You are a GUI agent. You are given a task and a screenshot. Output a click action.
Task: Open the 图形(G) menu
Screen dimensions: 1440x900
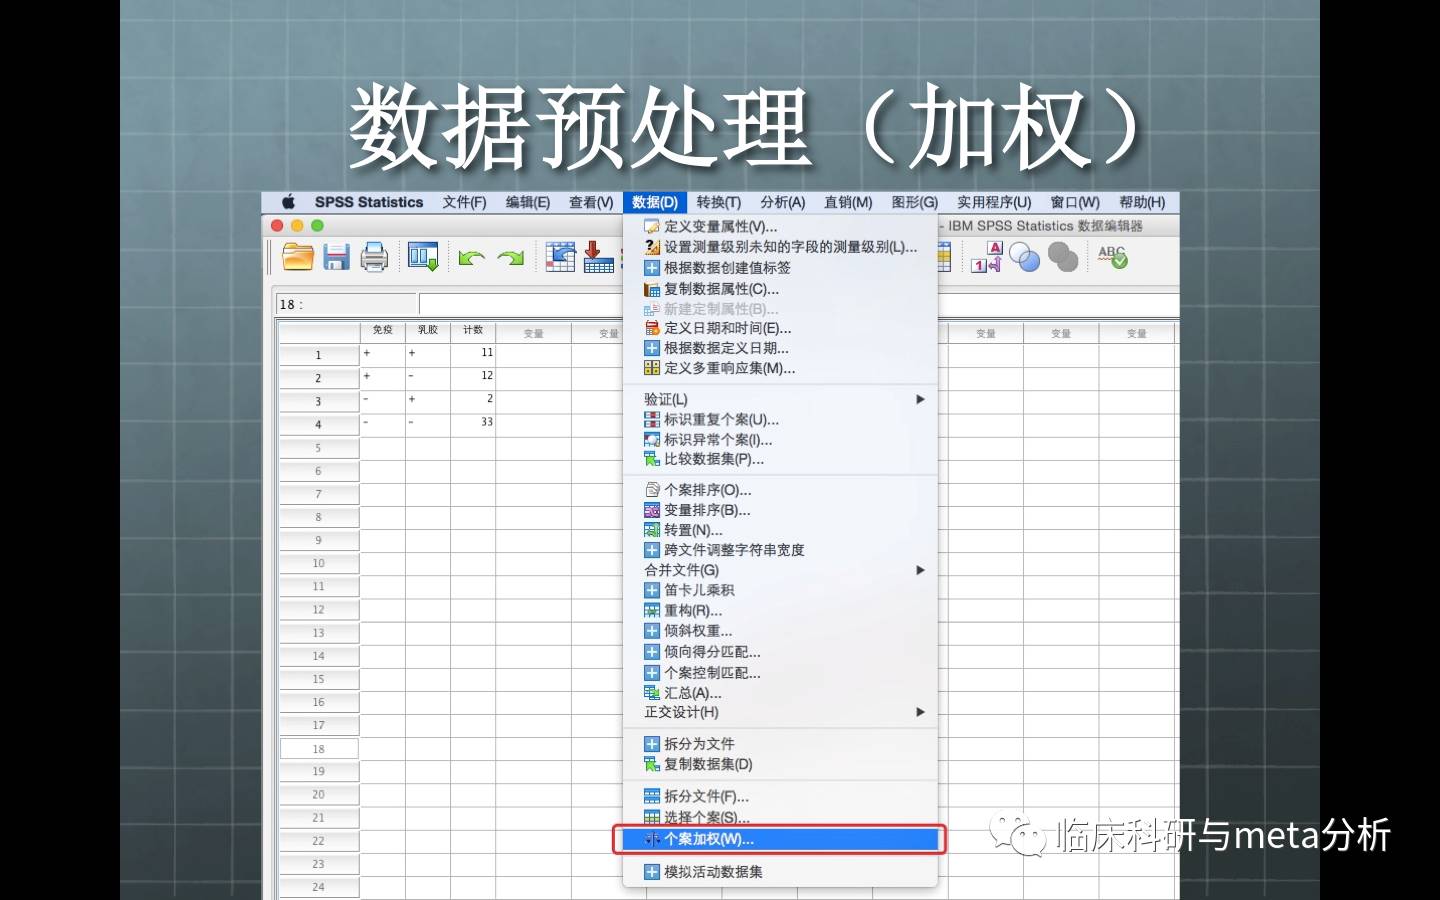click(915, 202)
